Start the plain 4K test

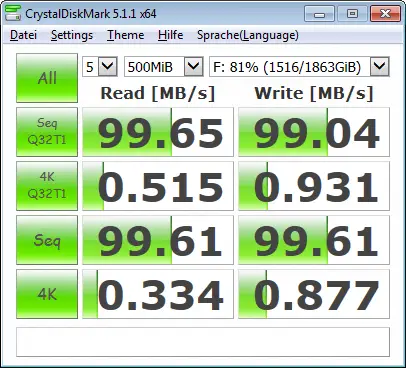point(47,294)
